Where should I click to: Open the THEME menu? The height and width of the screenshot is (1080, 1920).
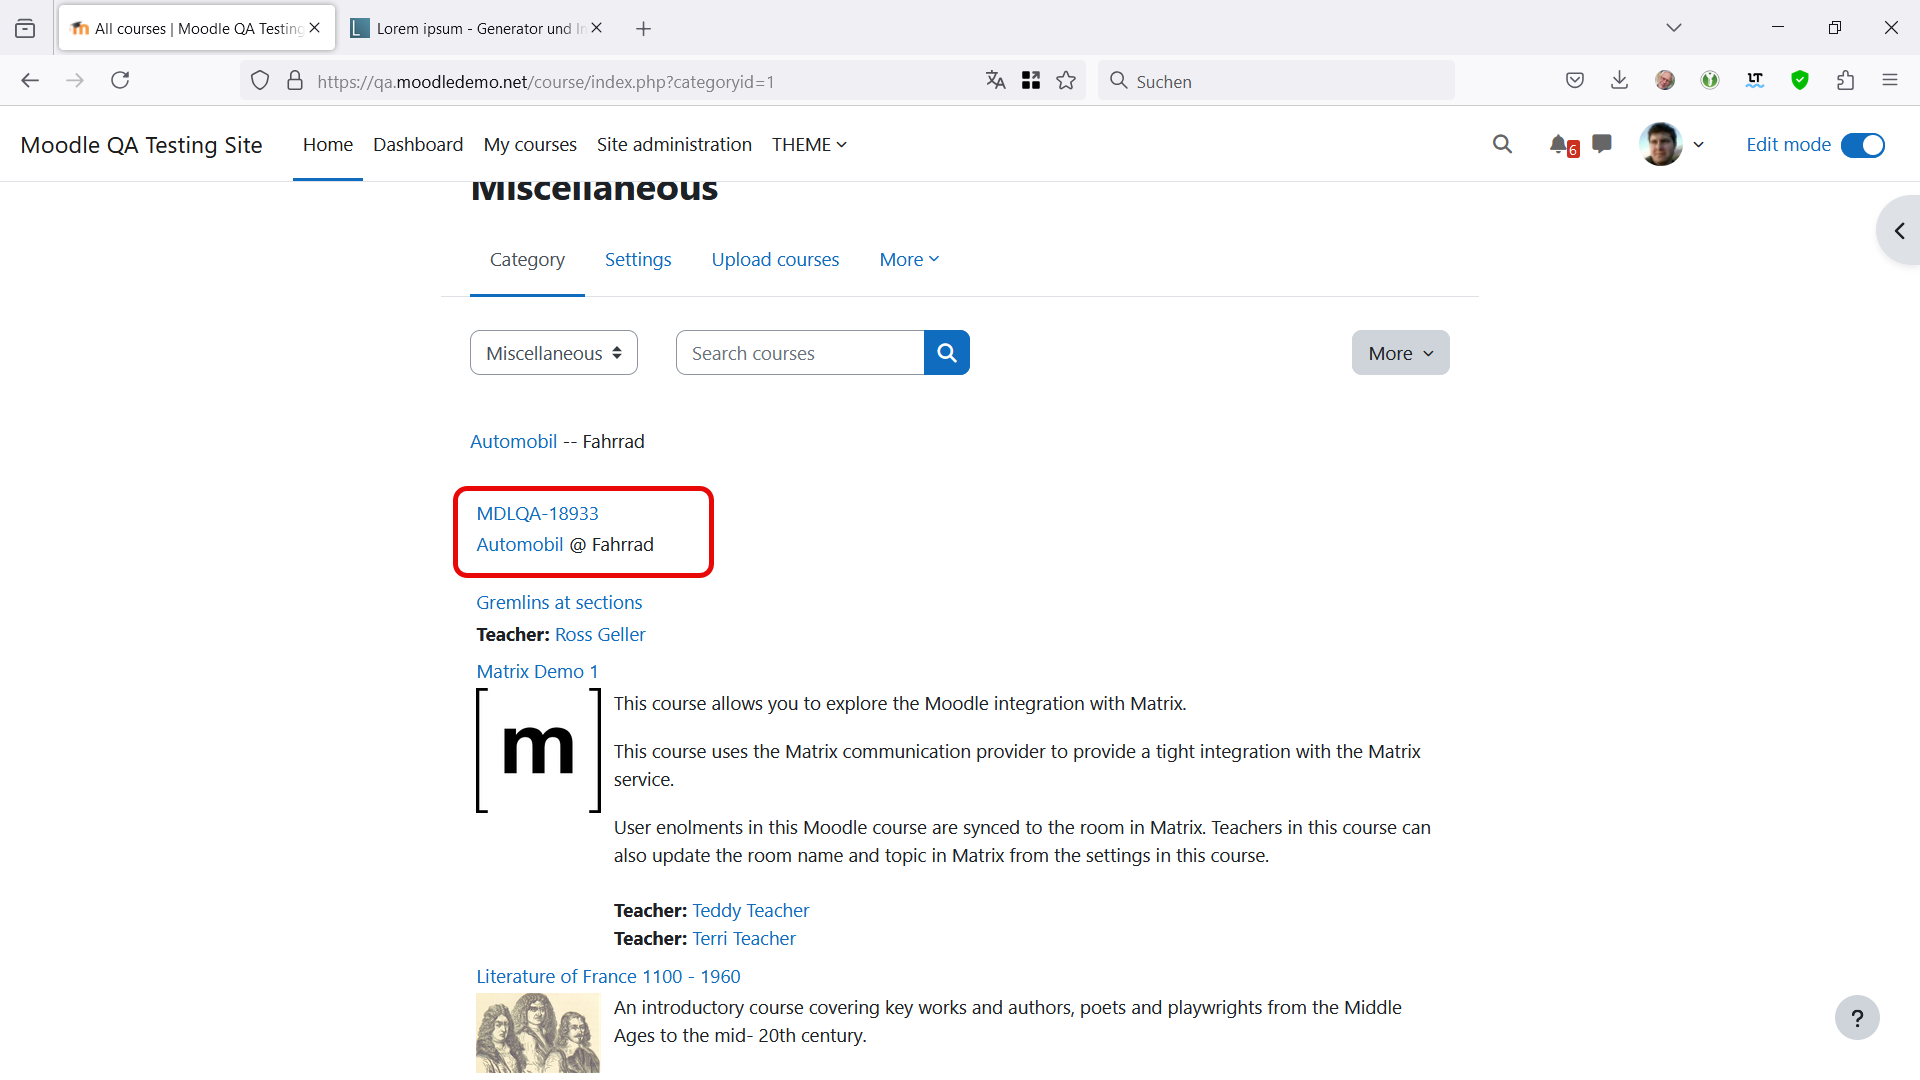[809, 145]
